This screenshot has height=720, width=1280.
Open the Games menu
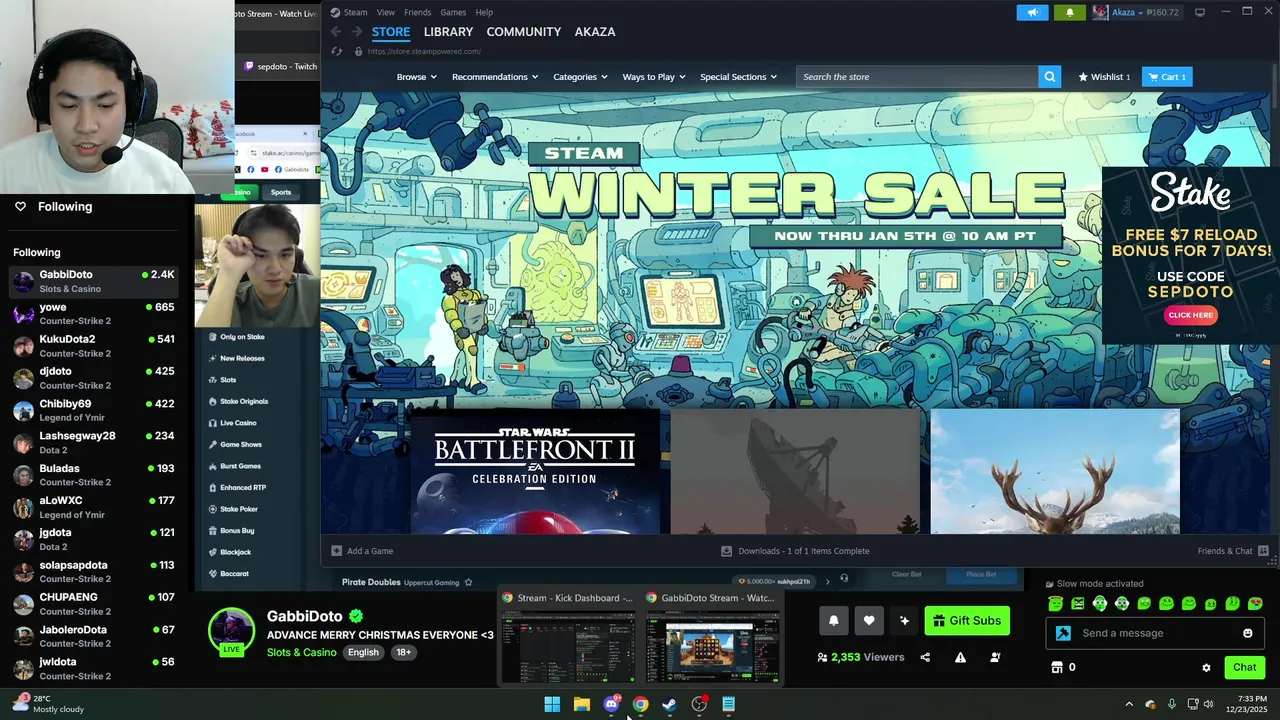453,12
